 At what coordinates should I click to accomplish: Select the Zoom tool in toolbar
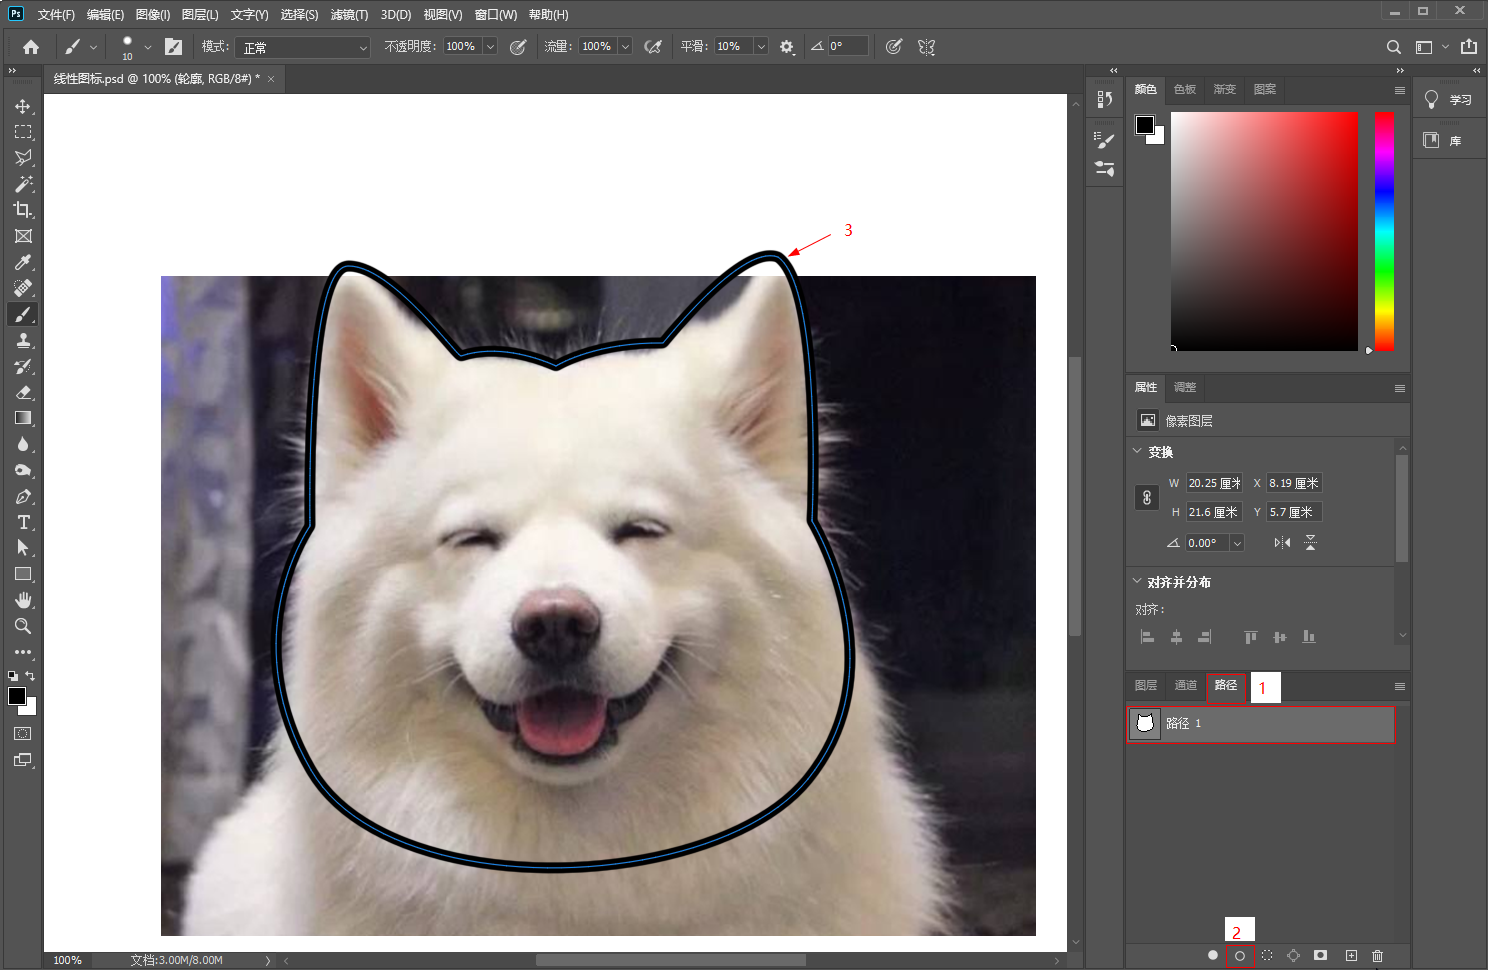click(x=23, y=626)
